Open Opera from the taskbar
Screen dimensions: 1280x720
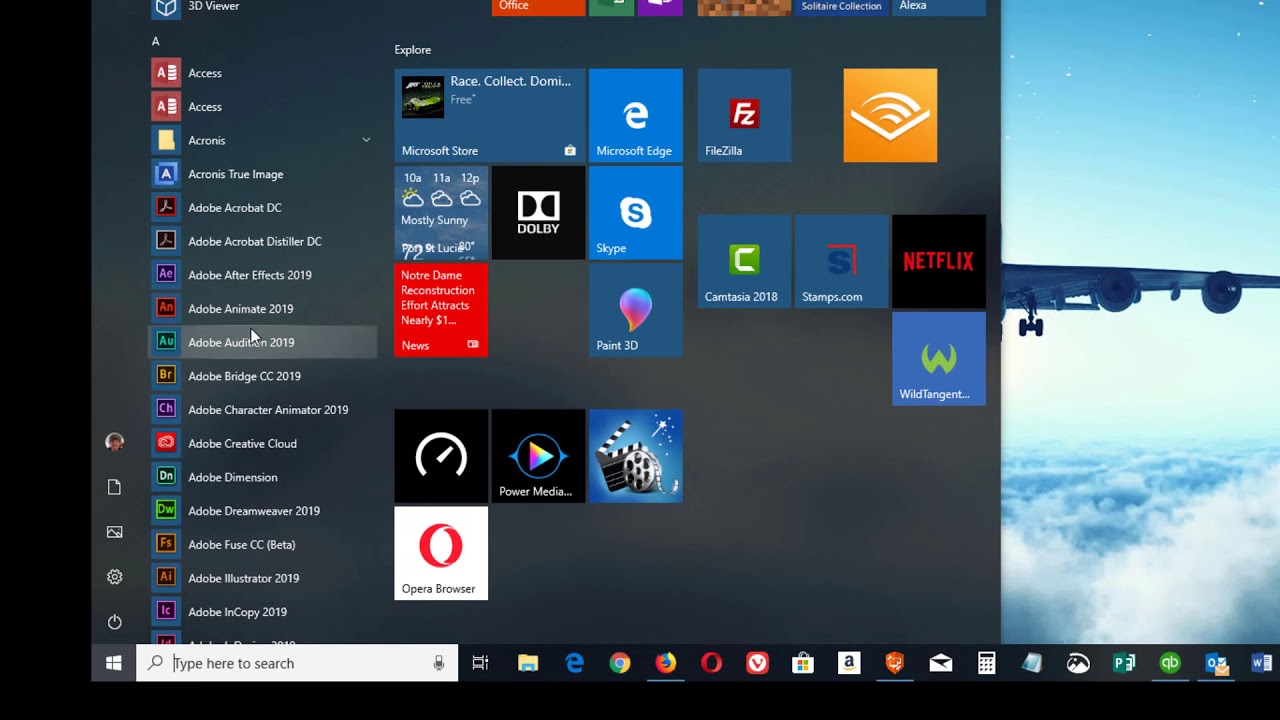tap(711, 663)
